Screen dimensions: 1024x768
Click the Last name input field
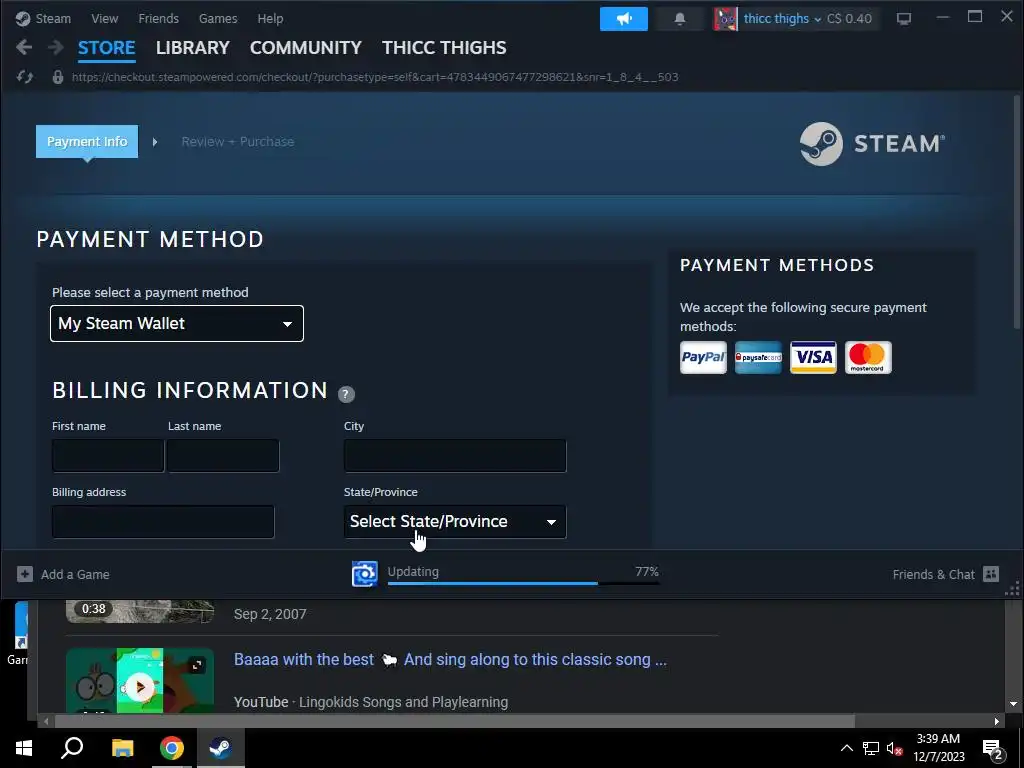point(223,456)
